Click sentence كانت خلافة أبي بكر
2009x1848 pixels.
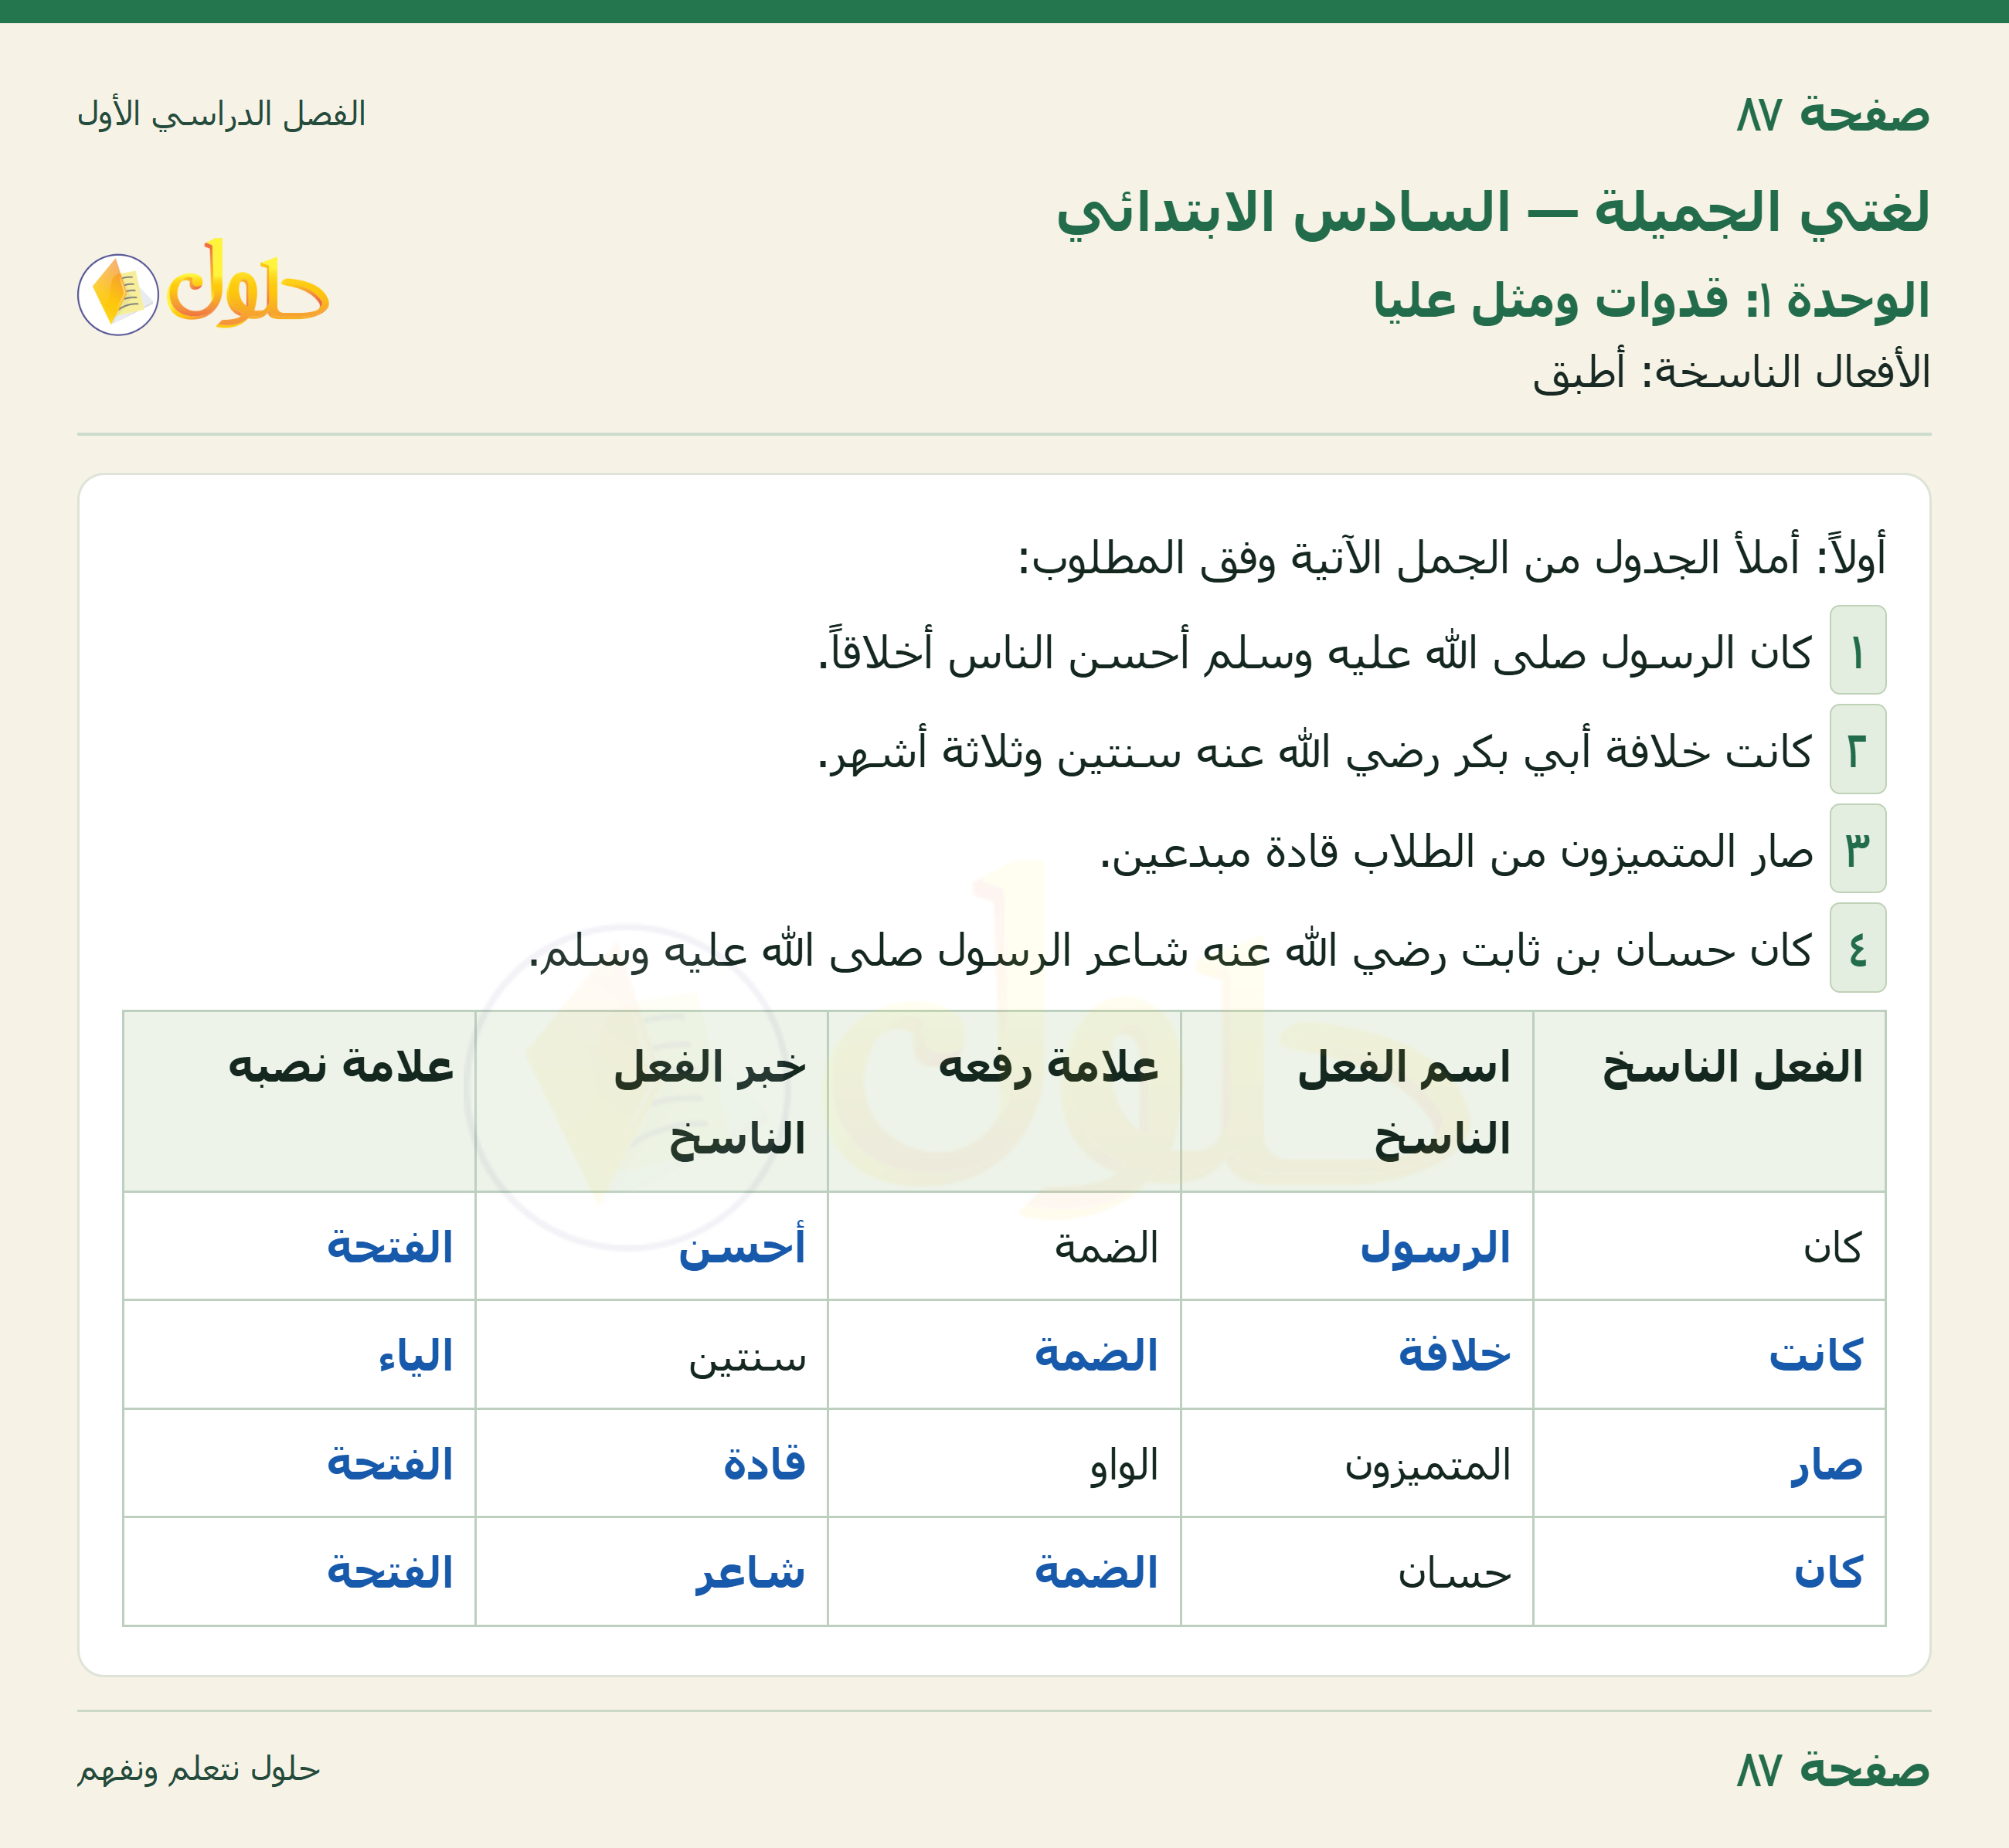coord(1315,752)
